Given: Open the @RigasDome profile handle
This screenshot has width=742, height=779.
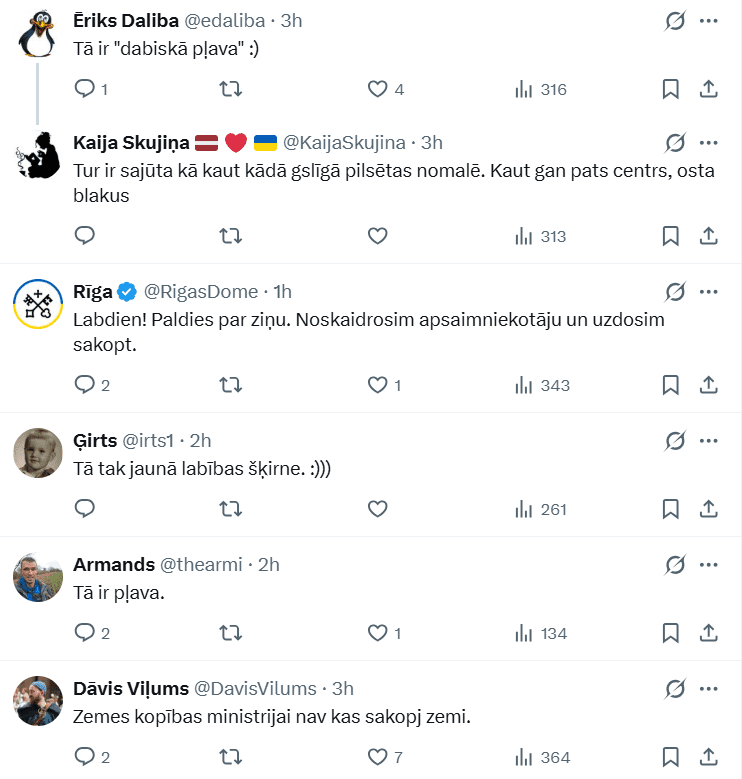Looking at the screenshot, I should (x=201, y=291).
